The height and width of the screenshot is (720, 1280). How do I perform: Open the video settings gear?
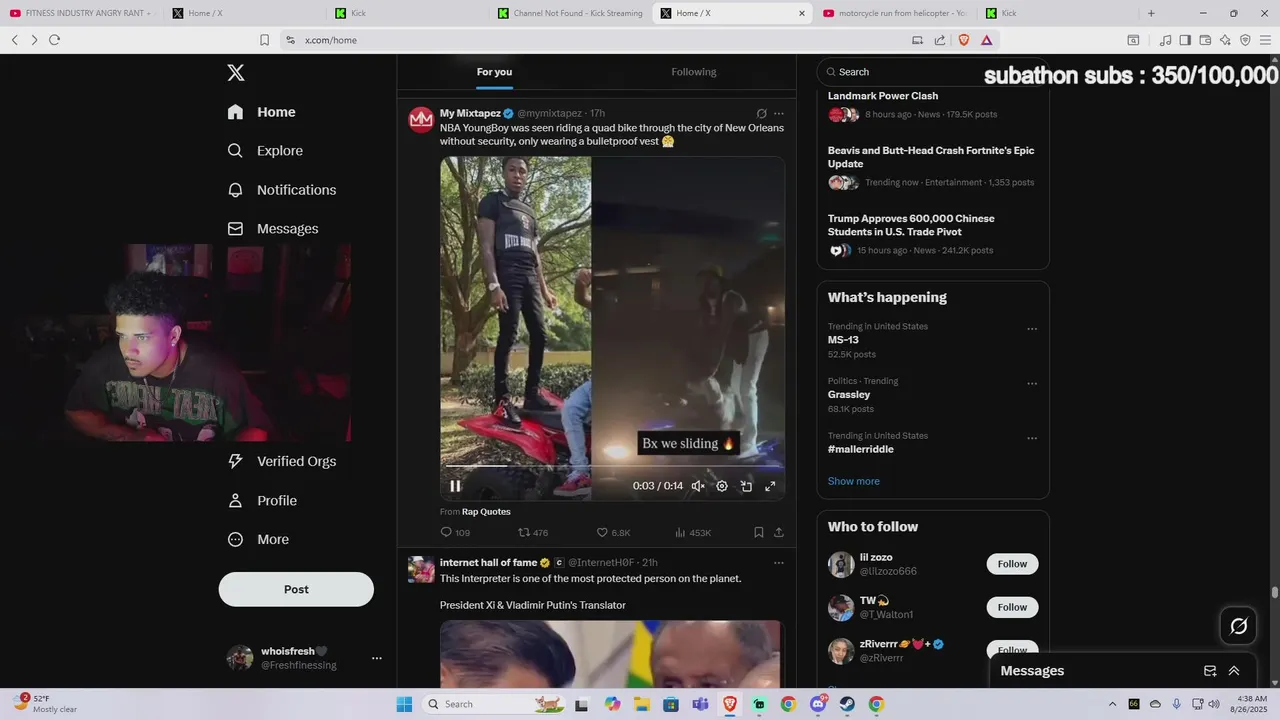[x=722, y=486]
